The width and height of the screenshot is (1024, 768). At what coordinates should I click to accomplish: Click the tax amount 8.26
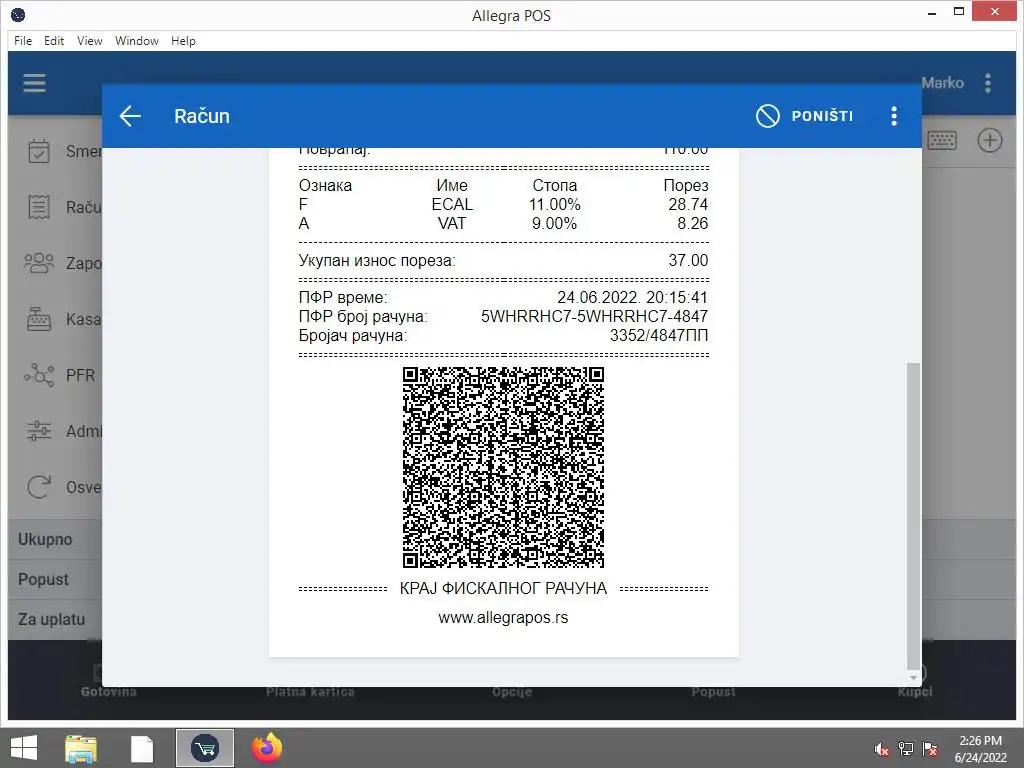click(x=692, y=223)
